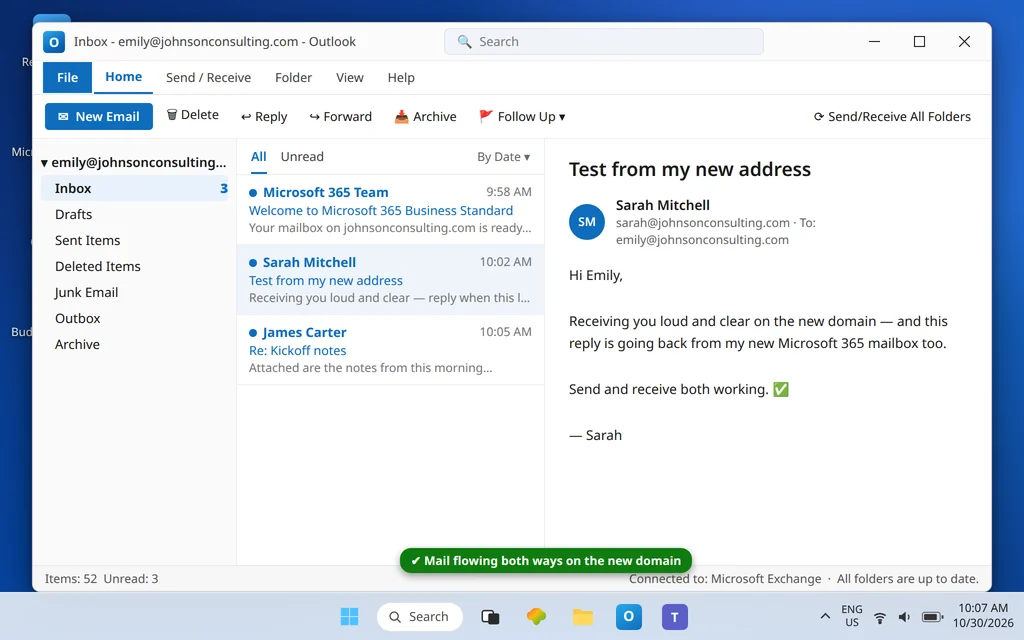Maximize the Outlook window
Viewport: 1024px width, 640px height.
(920, 41)
